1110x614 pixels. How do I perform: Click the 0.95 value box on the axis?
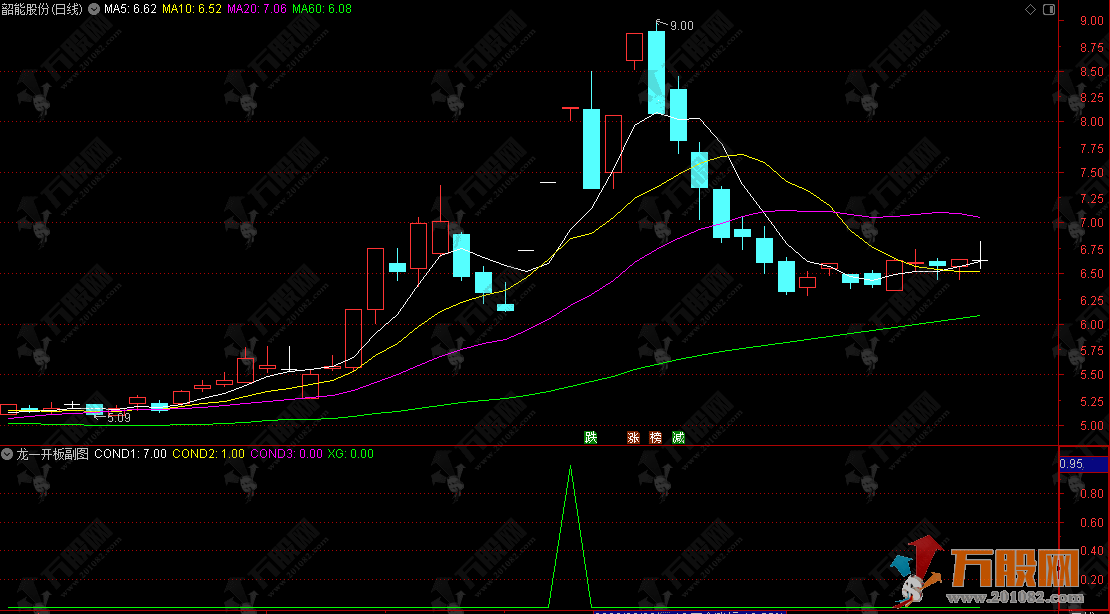[x=1072, y=464]
